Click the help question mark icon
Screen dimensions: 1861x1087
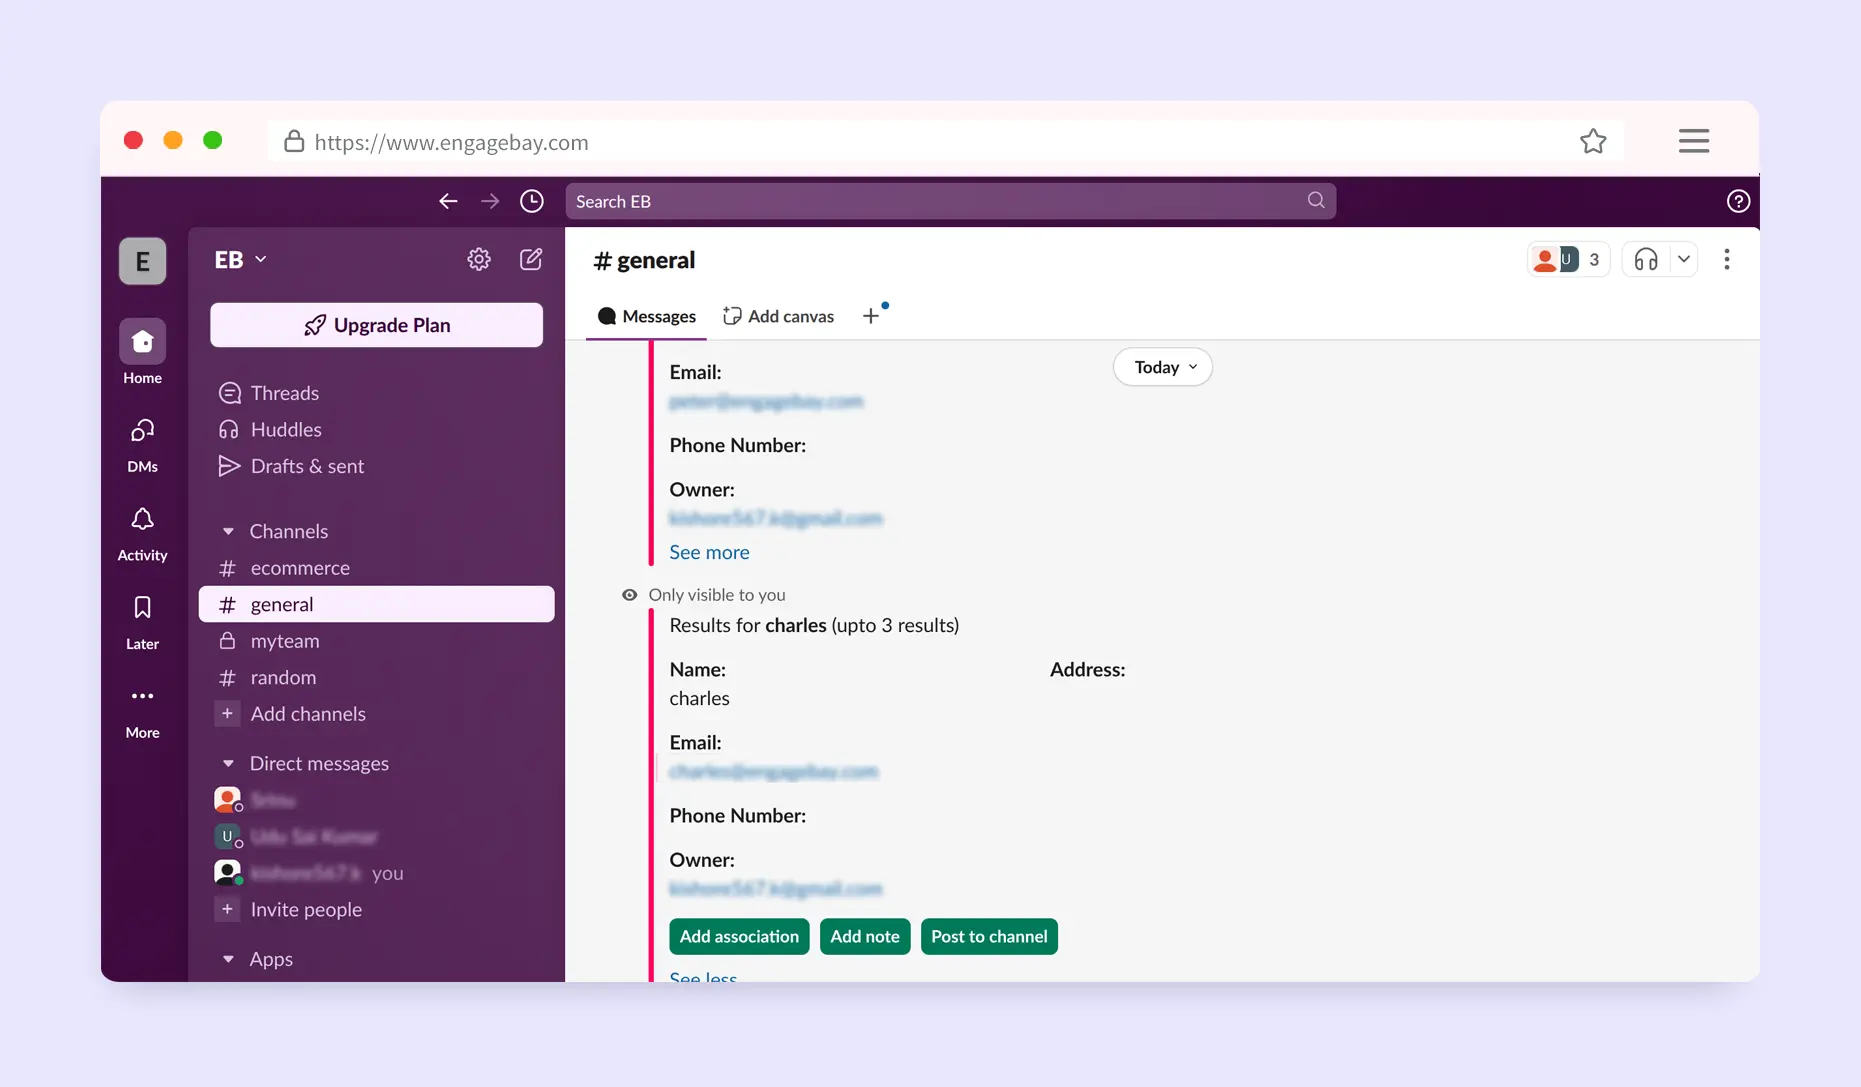point(1738,201)
